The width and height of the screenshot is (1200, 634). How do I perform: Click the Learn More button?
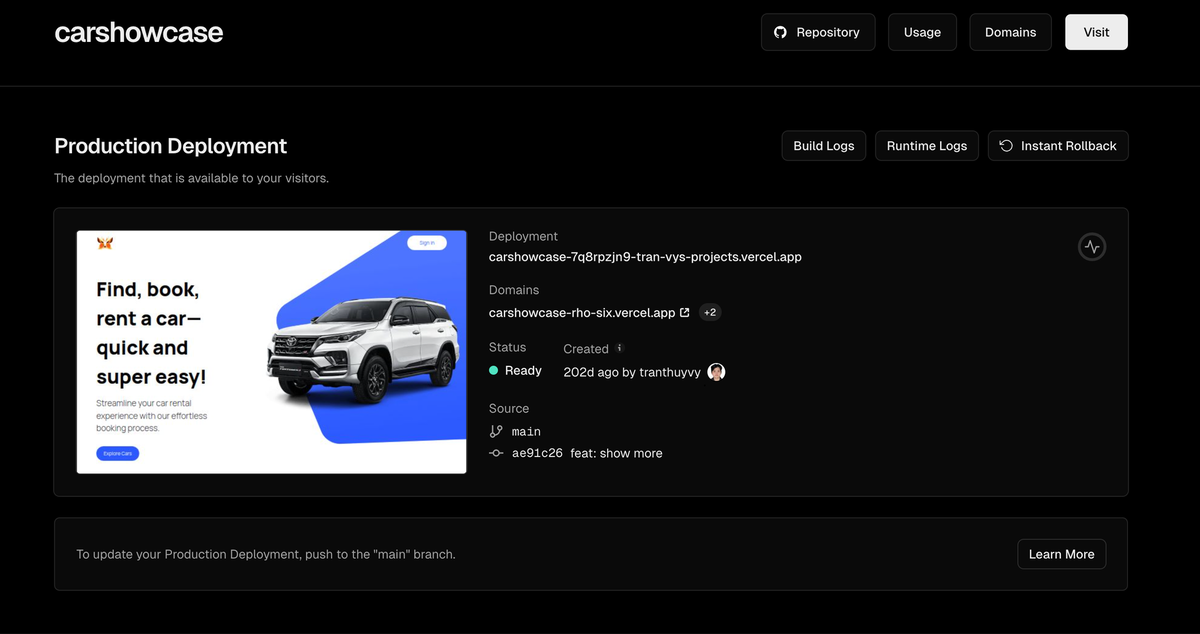tap(1061, 554)
